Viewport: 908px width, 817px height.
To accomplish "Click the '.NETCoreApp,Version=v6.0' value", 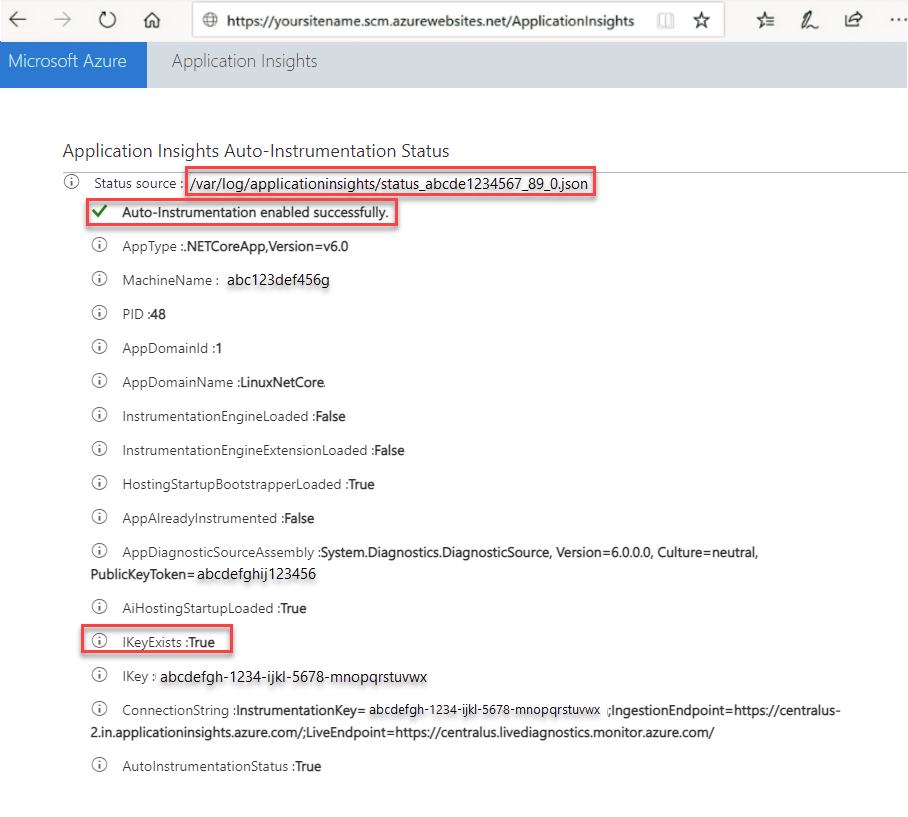I will [x=267, y=247].
